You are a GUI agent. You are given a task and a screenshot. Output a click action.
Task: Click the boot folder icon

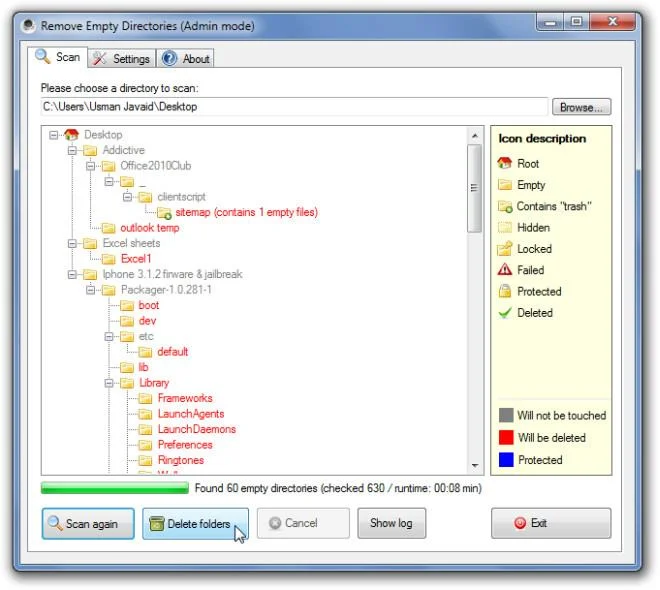click(x=127, y=306)
